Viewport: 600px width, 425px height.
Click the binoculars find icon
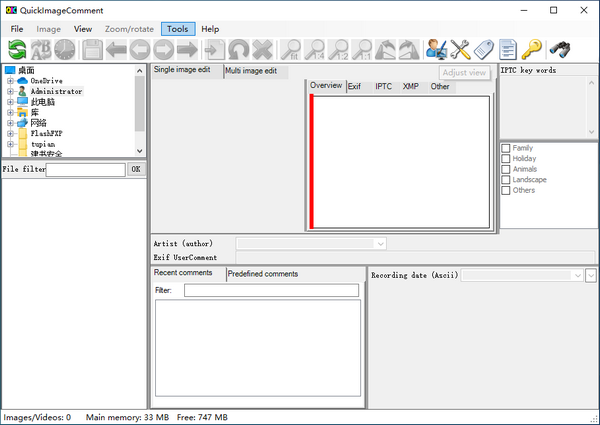561,48
